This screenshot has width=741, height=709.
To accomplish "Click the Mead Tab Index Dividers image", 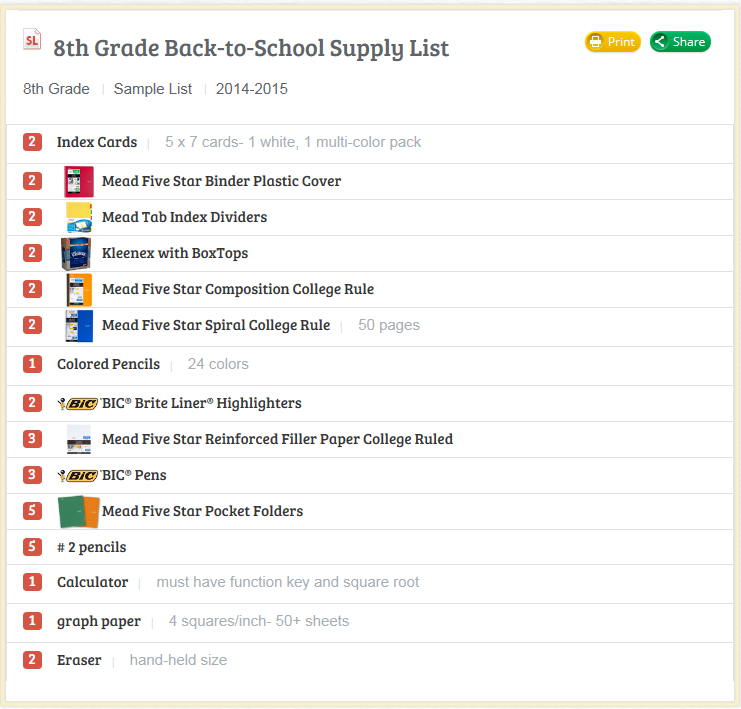I will pyautogui.click(x=79, y=217).
